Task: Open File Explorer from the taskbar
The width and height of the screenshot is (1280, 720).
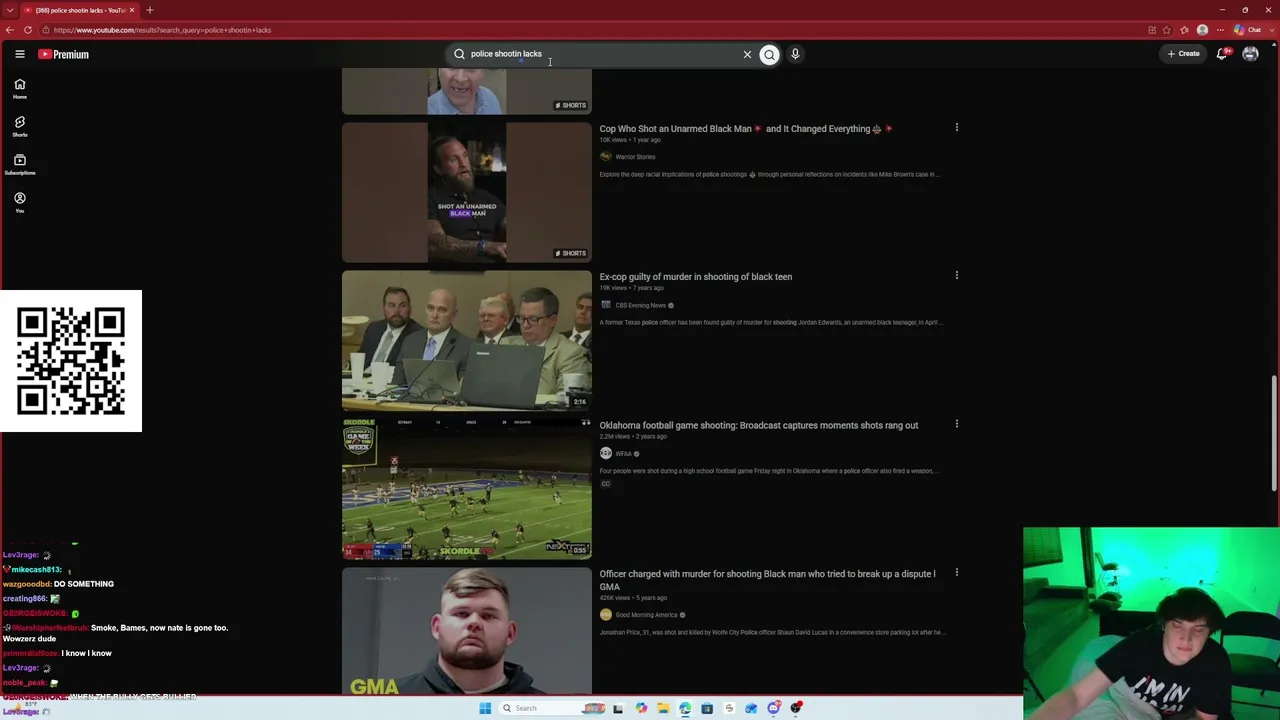Action: tap(662, 708)
